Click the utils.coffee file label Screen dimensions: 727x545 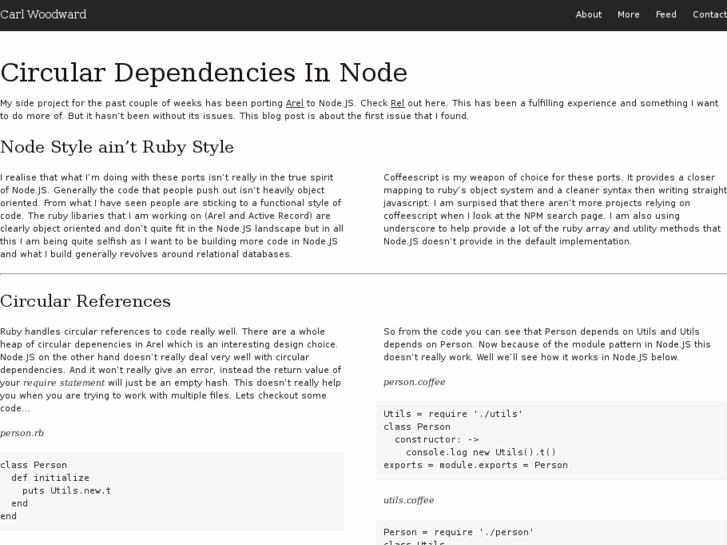(x=408, y=500)
